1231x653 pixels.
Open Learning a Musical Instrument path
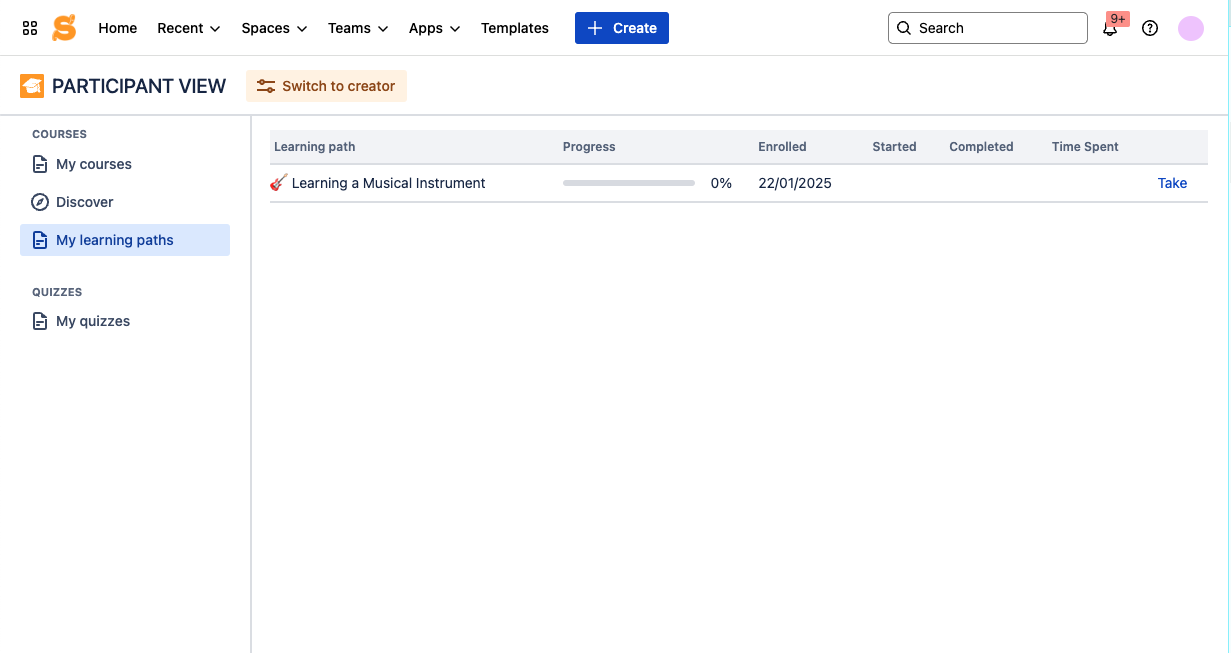pos(388,183)
